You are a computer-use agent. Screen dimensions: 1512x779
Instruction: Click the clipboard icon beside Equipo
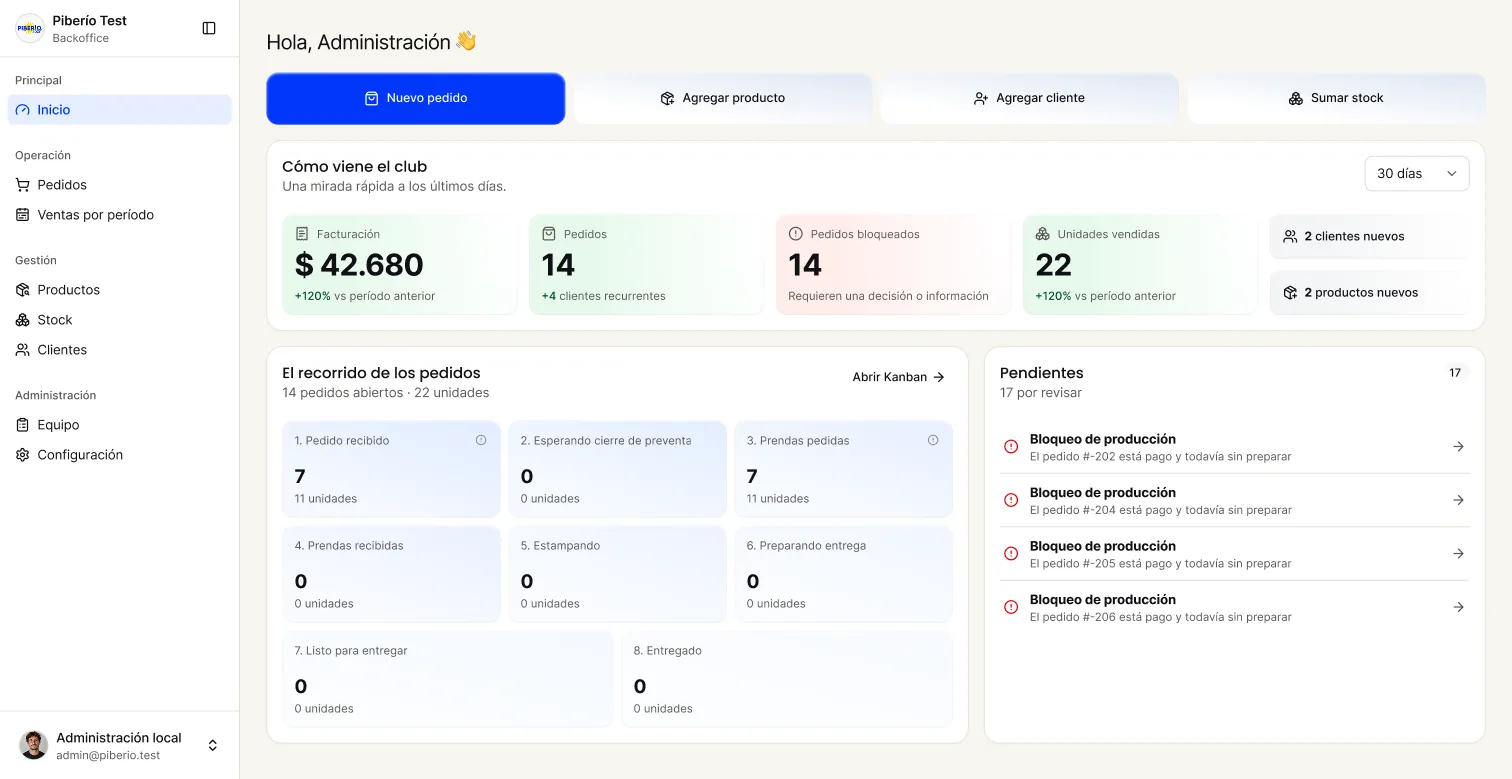pyautogui.click(x=23, y=425)
